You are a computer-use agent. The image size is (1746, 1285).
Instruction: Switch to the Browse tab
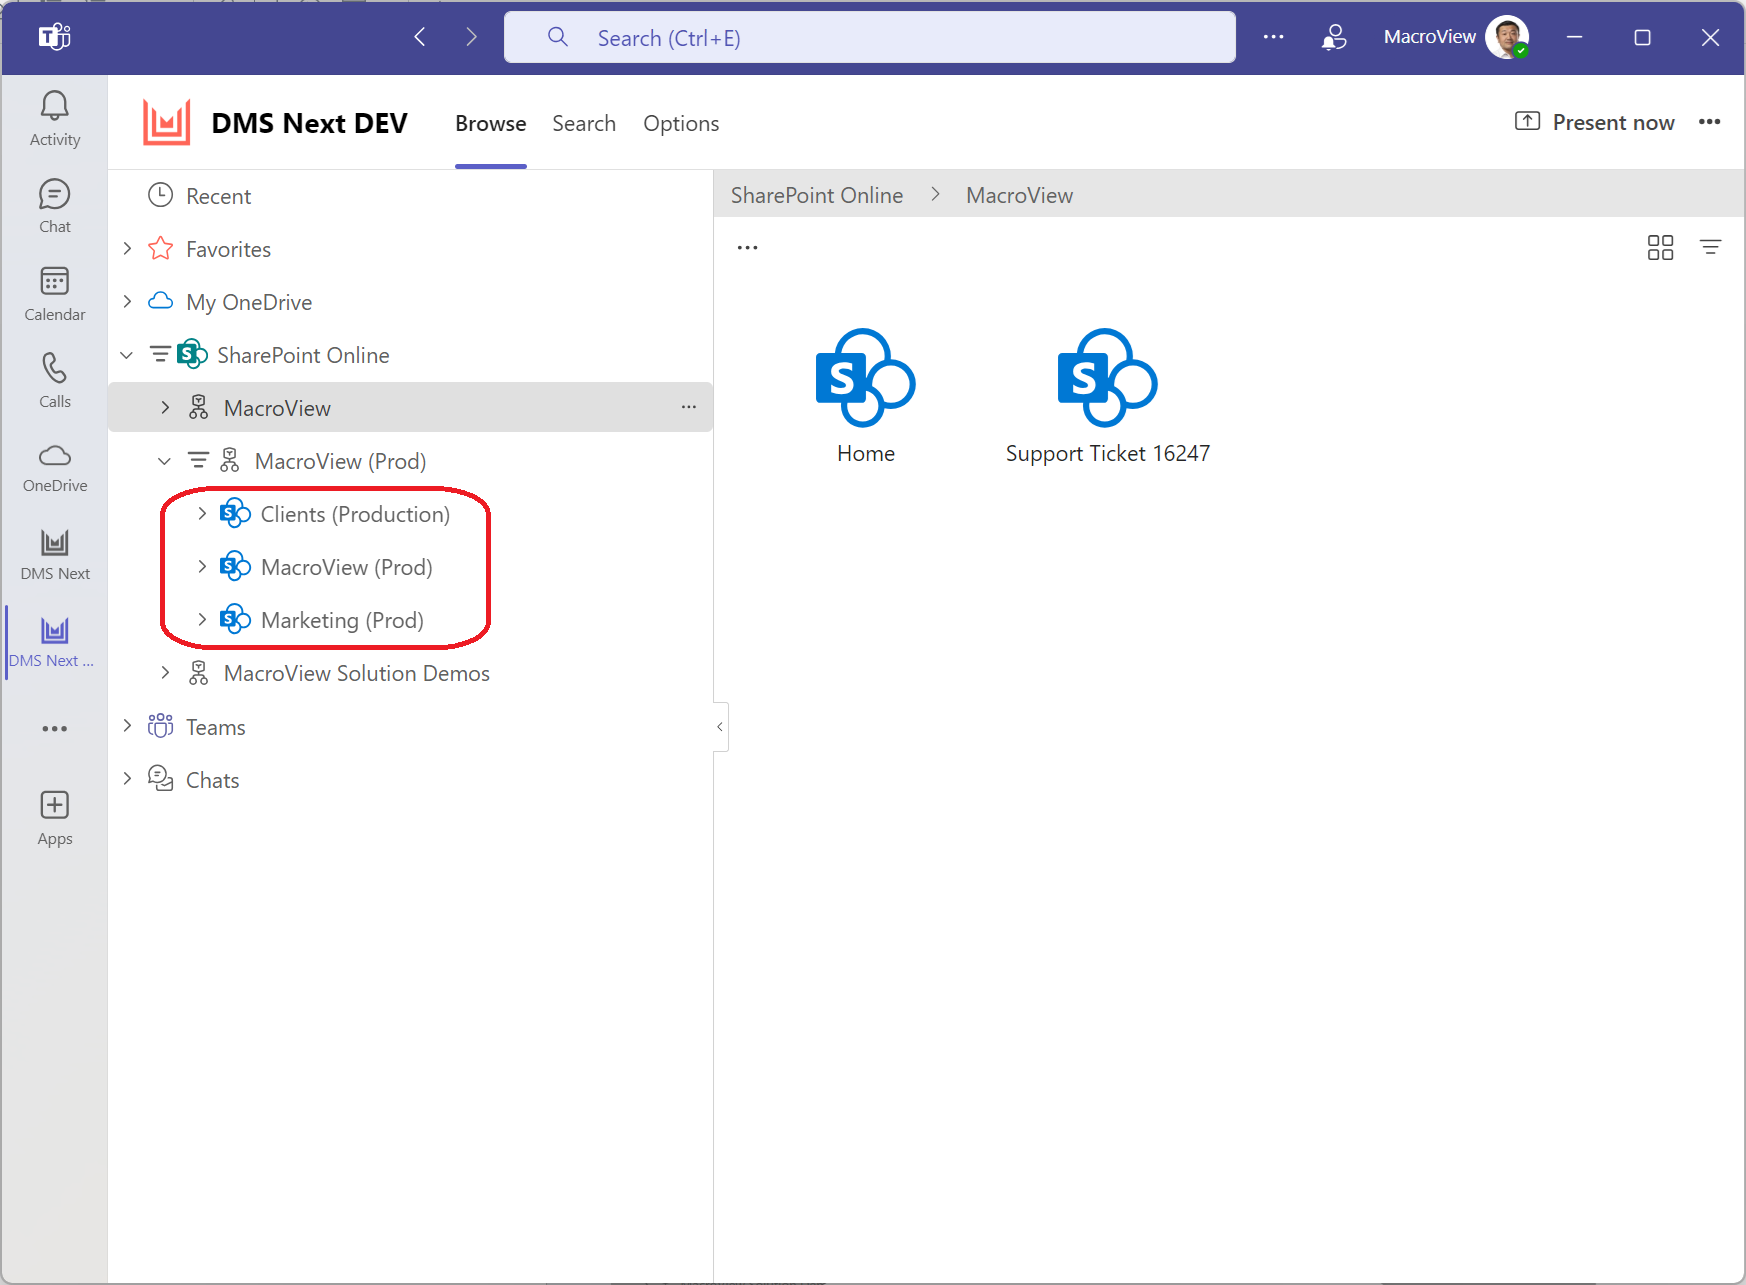click(490, 123)
